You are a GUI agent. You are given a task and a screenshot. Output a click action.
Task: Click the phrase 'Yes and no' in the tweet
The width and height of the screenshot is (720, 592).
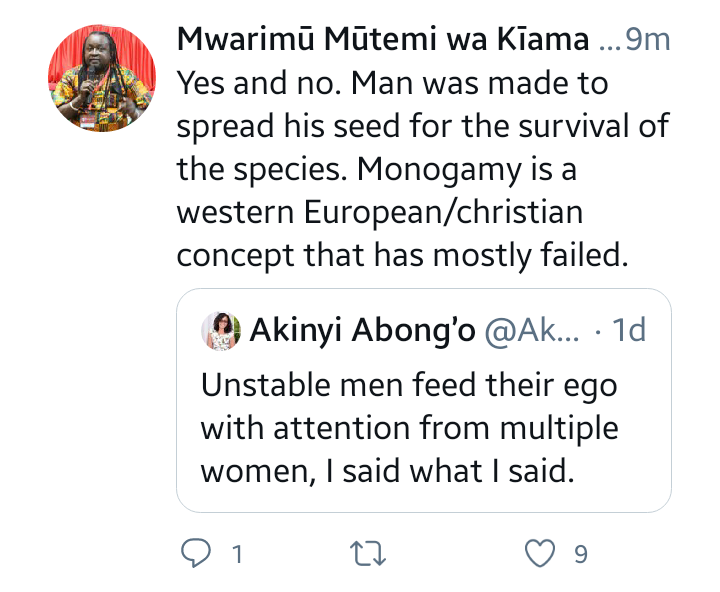pos(259,83)
